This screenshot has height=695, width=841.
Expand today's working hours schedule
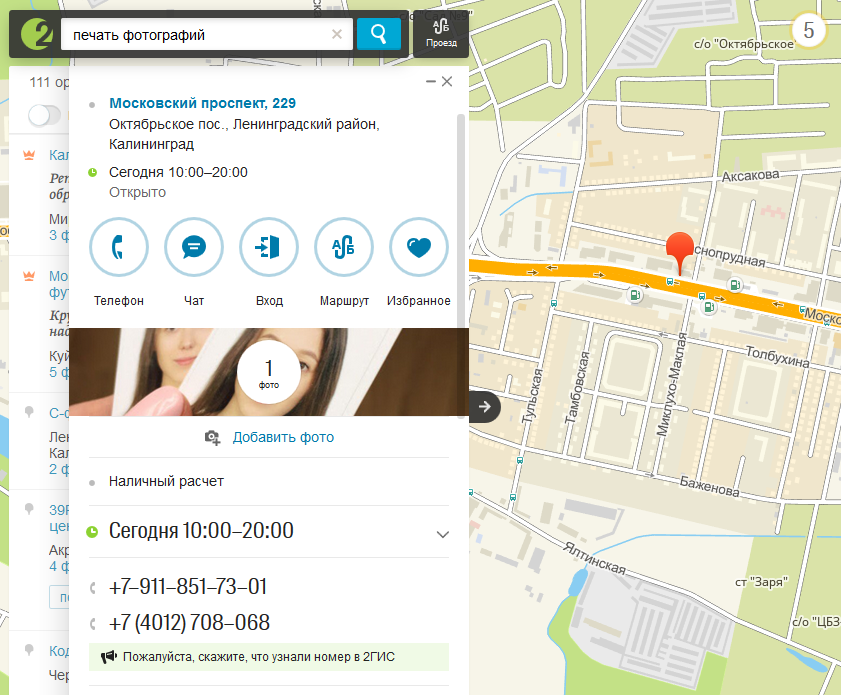[x=442, y=533]
